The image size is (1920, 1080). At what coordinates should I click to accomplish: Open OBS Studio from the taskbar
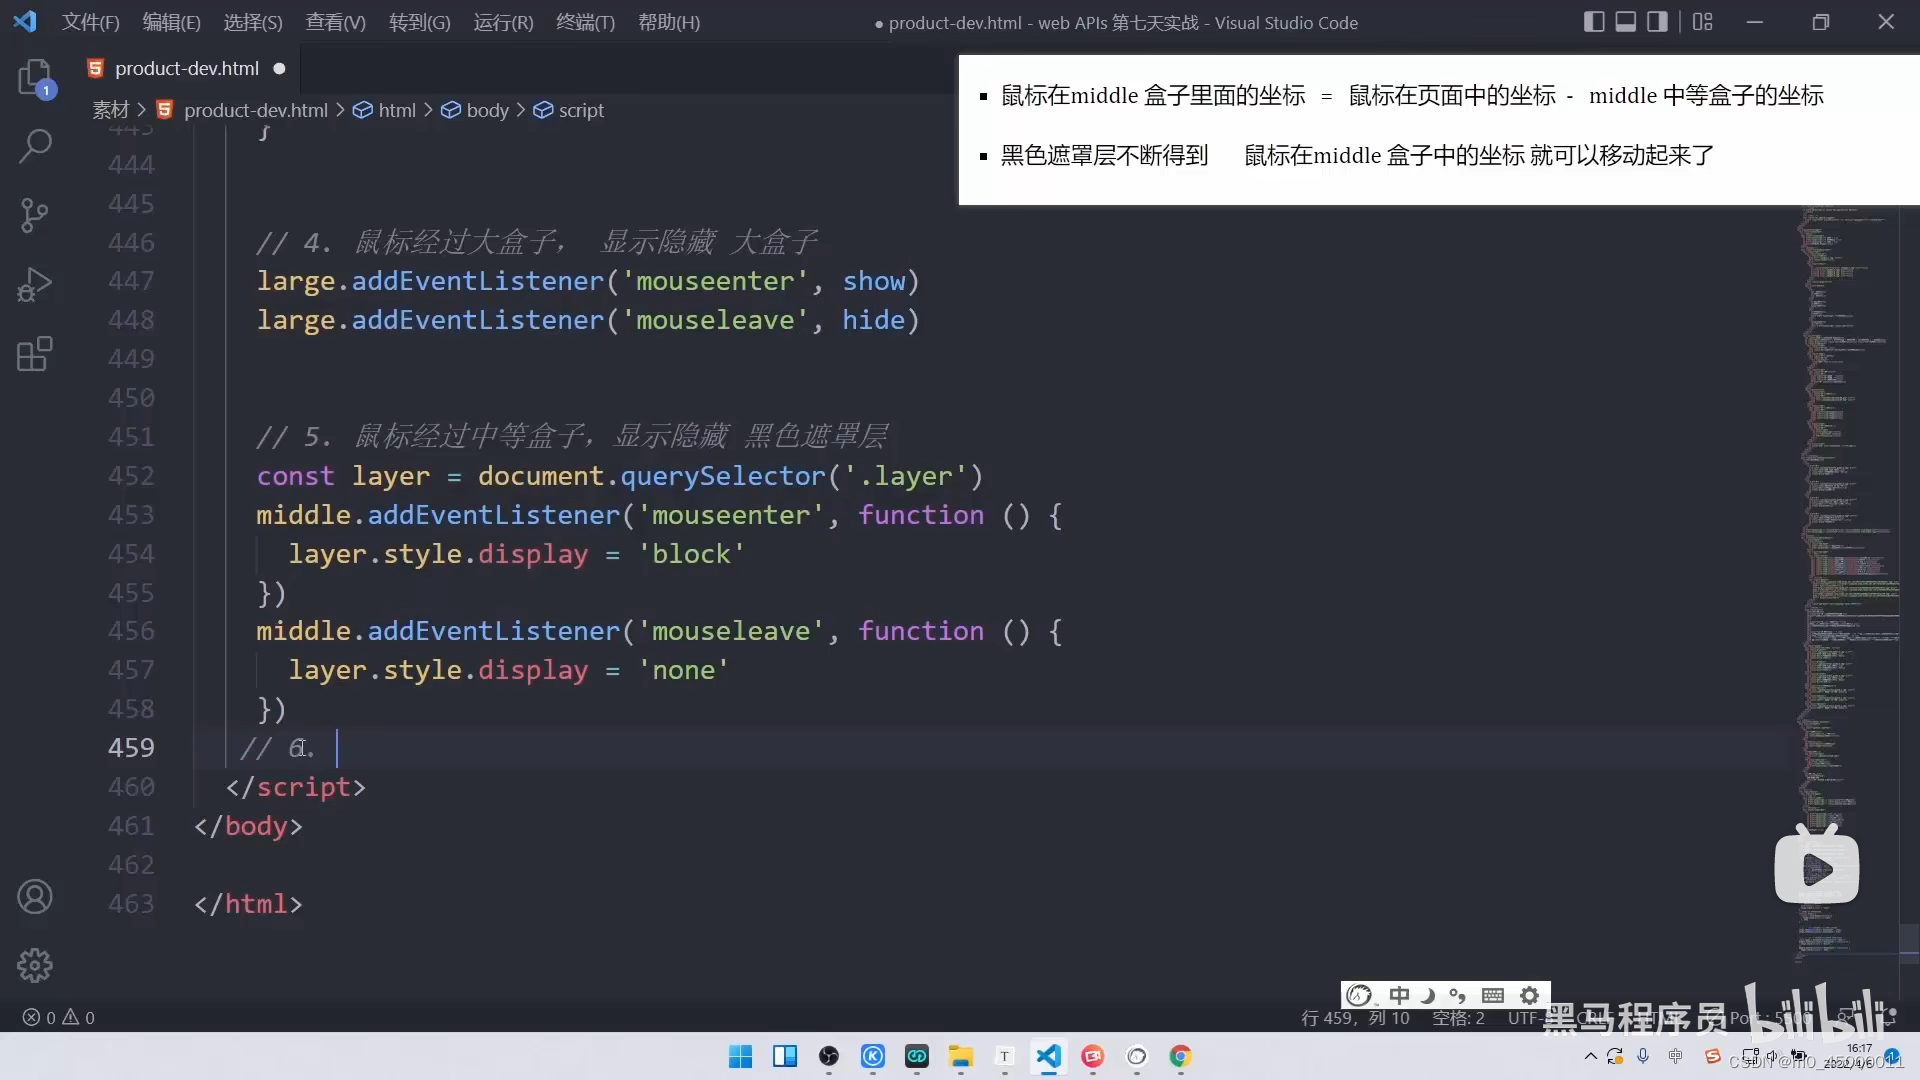pyautogui.click(x=829, y=1057)
